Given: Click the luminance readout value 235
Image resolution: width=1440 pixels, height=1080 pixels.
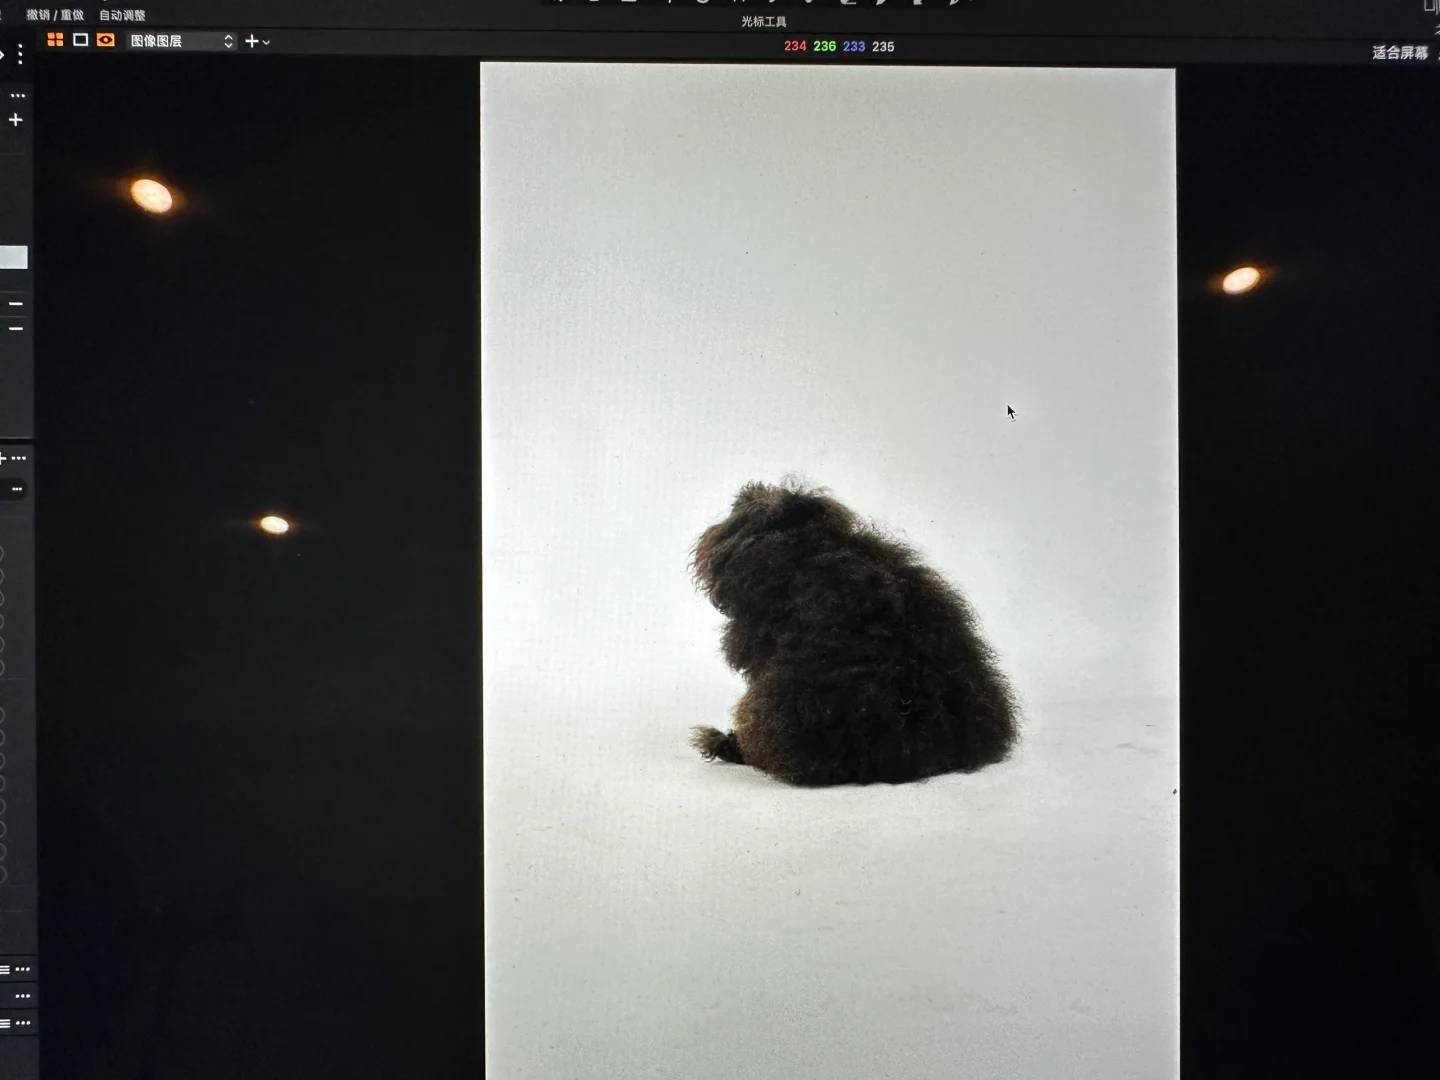Looking at the screenshot, I should [x=883, y=46].
